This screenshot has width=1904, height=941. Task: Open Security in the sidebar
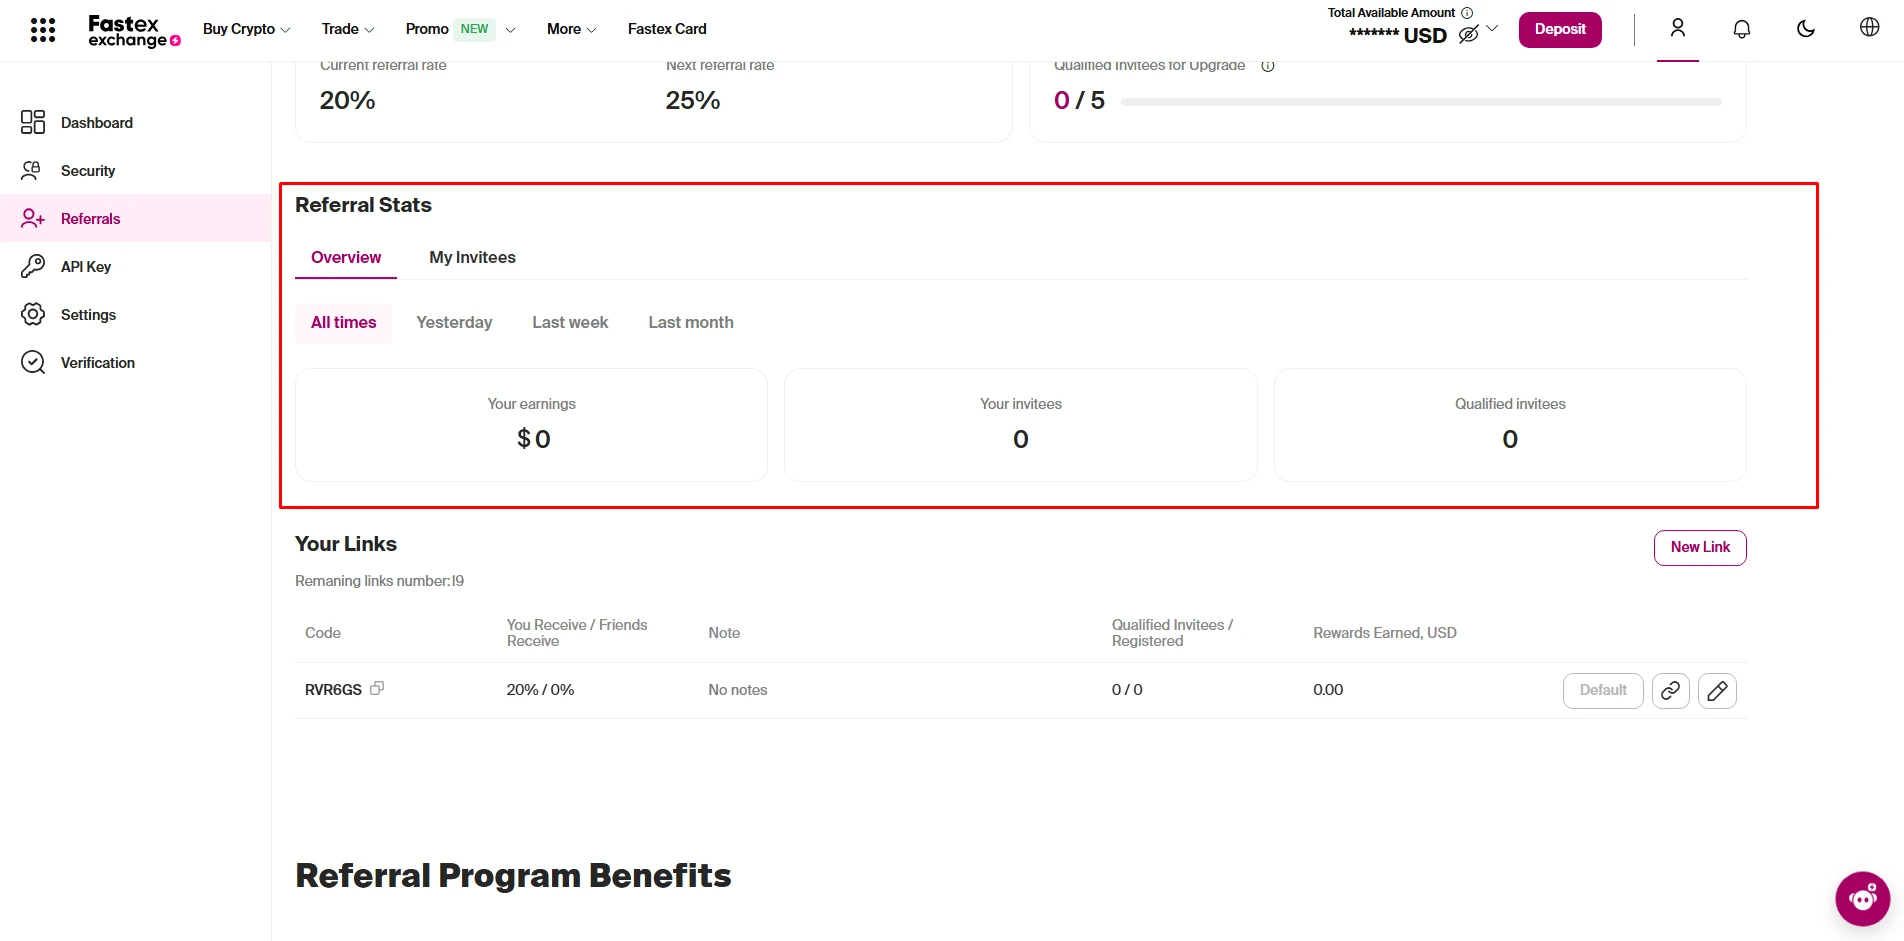[88, 171]
